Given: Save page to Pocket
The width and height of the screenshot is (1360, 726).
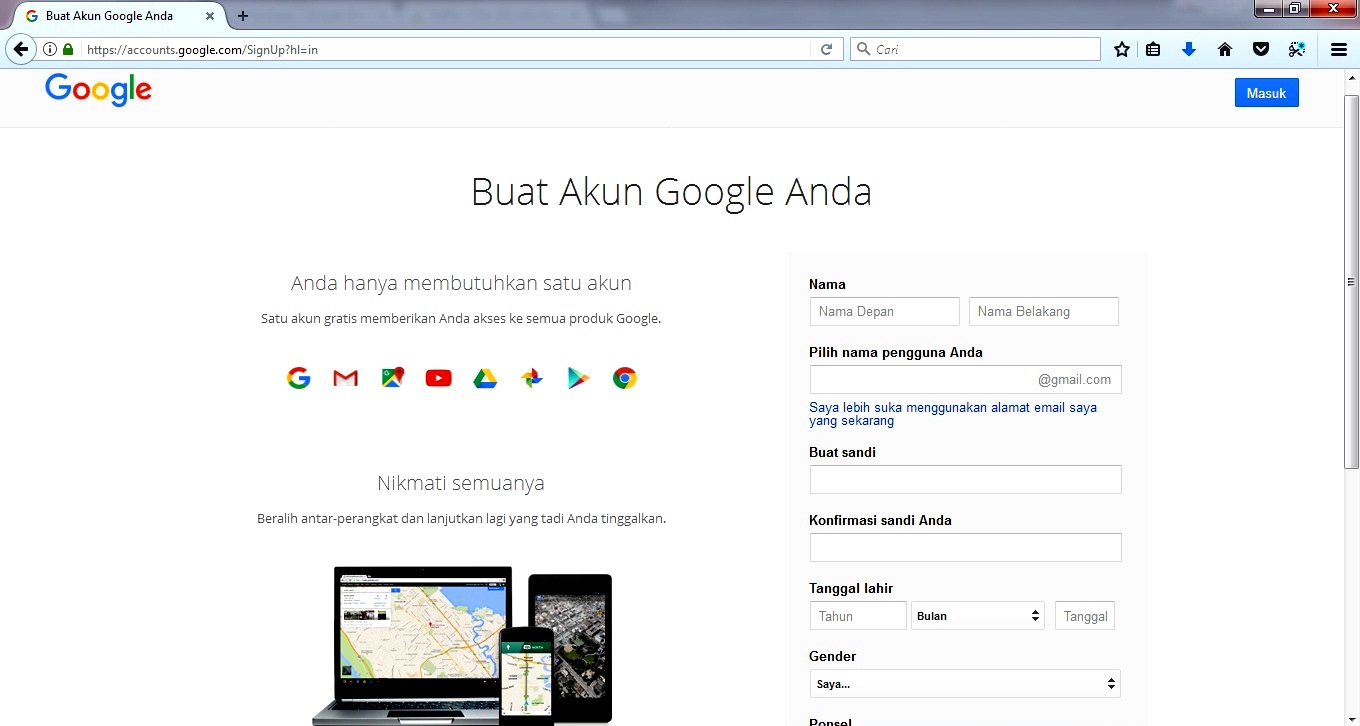Looking at the screenshot, I should click(x=1261, y=48).
